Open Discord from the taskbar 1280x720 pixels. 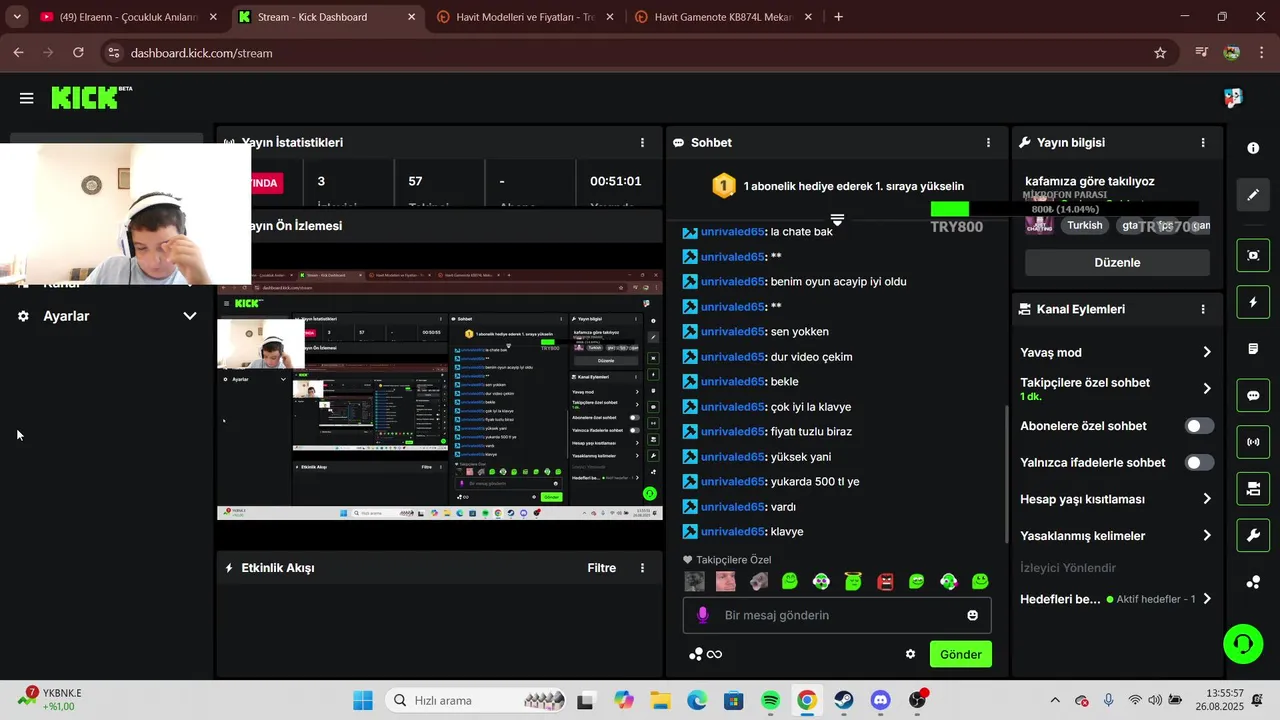click(x=880, y=700)
